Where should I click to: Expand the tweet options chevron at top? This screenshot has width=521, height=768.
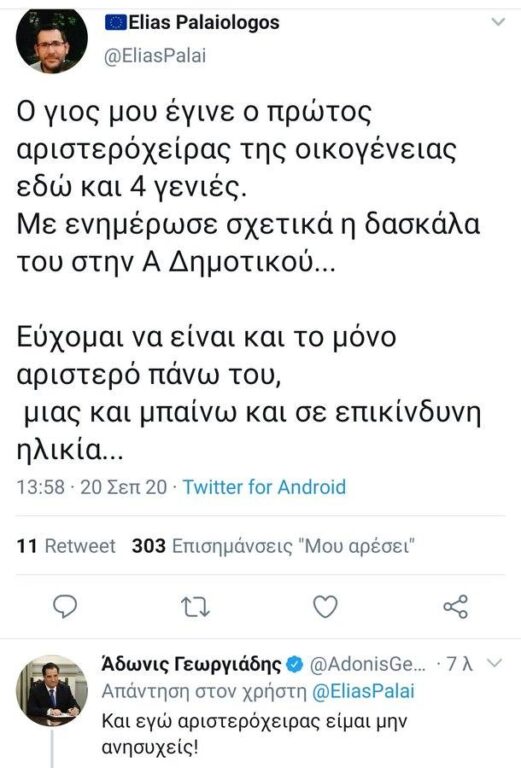(498, 22)
